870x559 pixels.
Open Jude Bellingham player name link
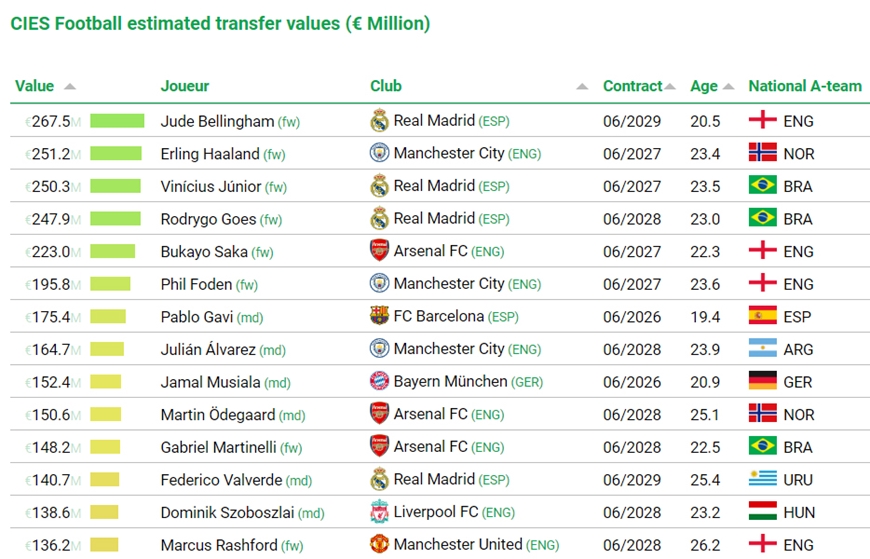click(x=218, y=121)
